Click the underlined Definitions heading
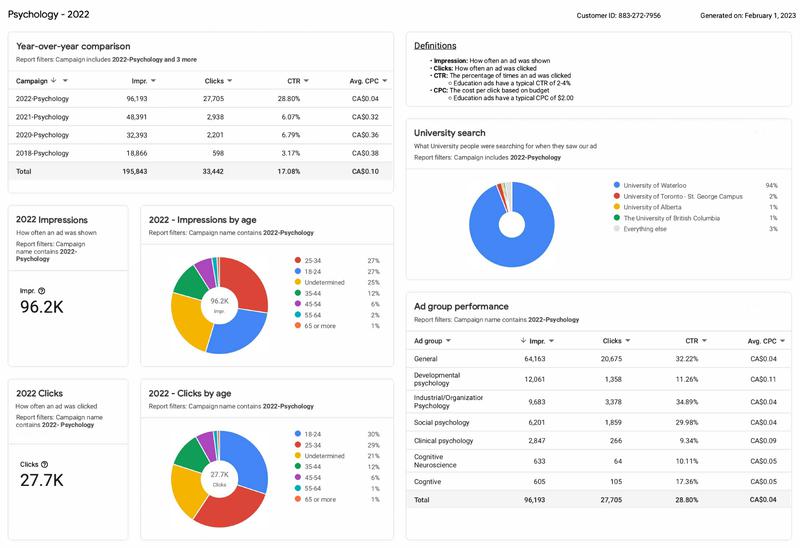This screenshot has width=800, height=548. (435, 46)
